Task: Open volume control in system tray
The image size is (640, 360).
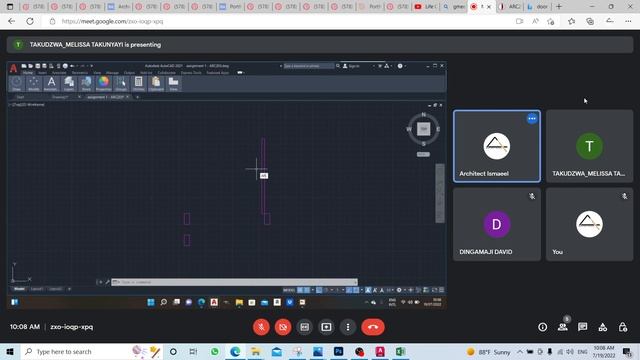Action: click(x=570, y=351)
